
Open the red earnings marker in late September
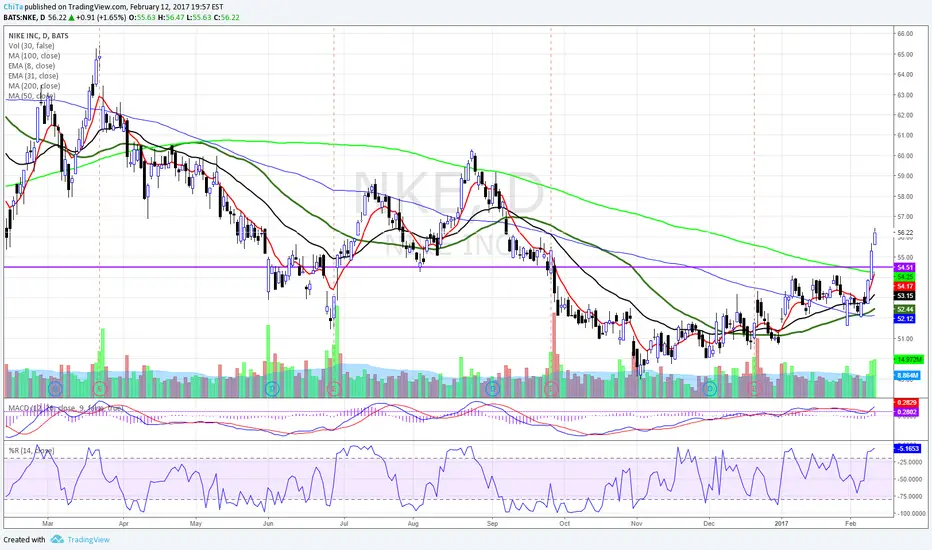[551, 389]
